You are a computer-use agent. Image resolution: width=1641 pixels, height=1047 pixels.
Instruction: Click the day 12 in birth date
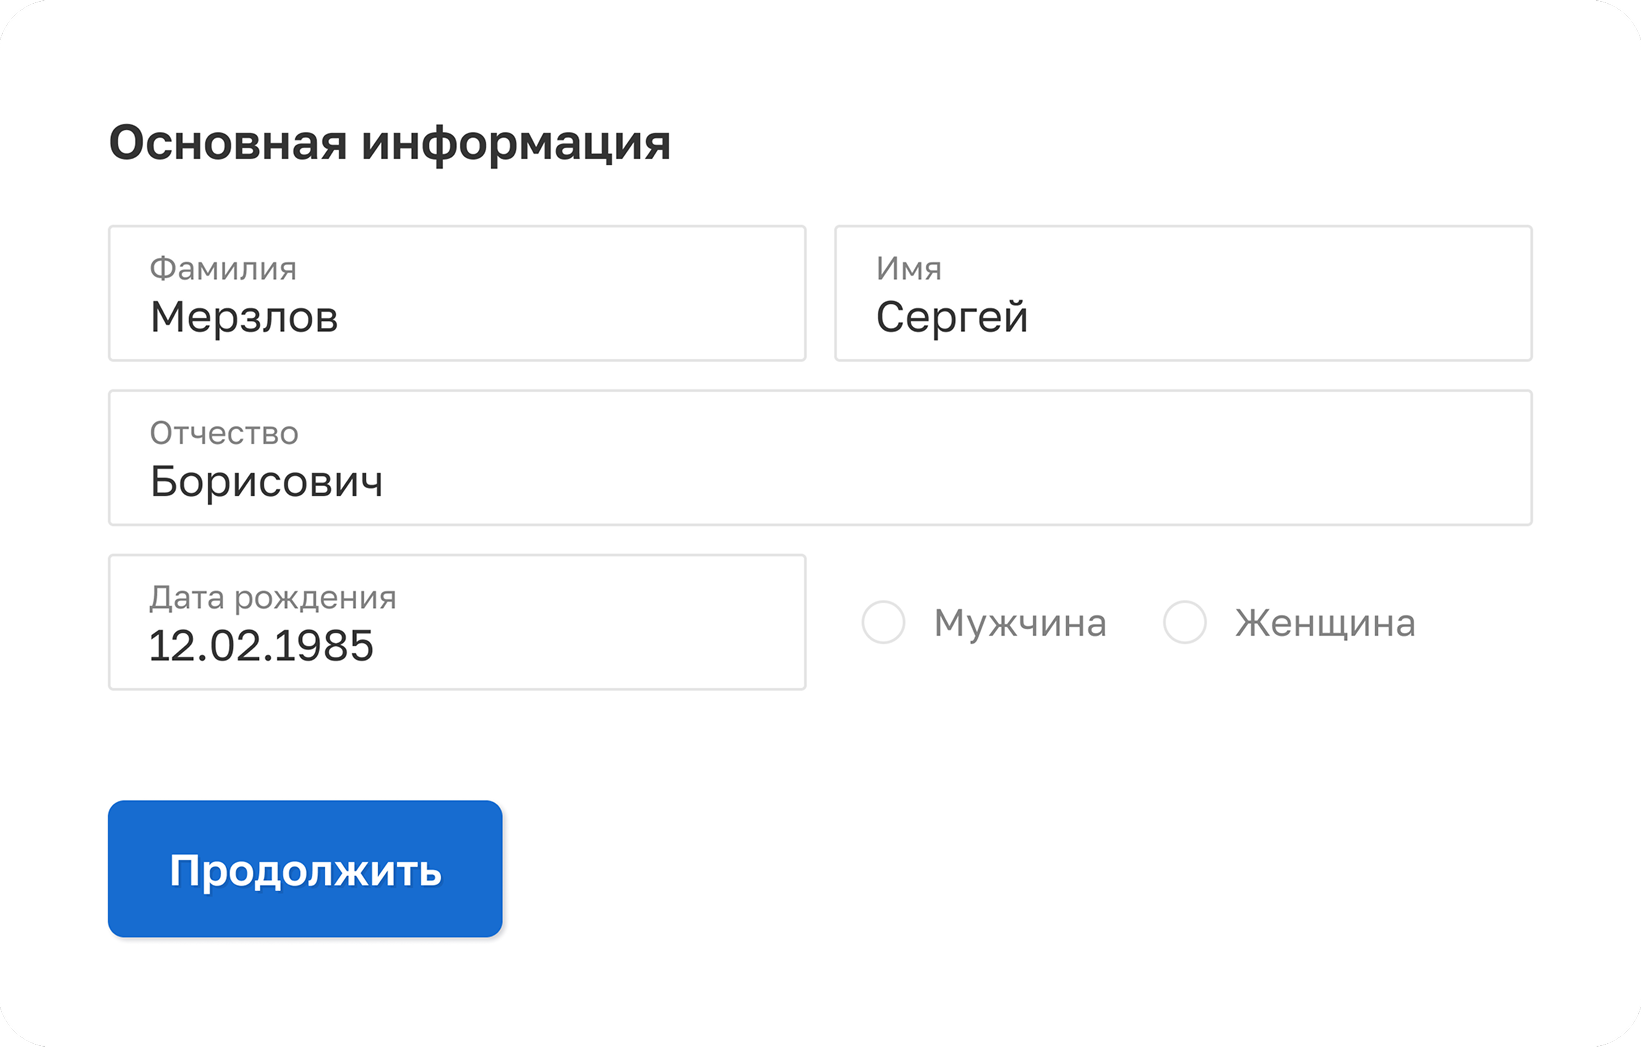click(x=167, y=646)
